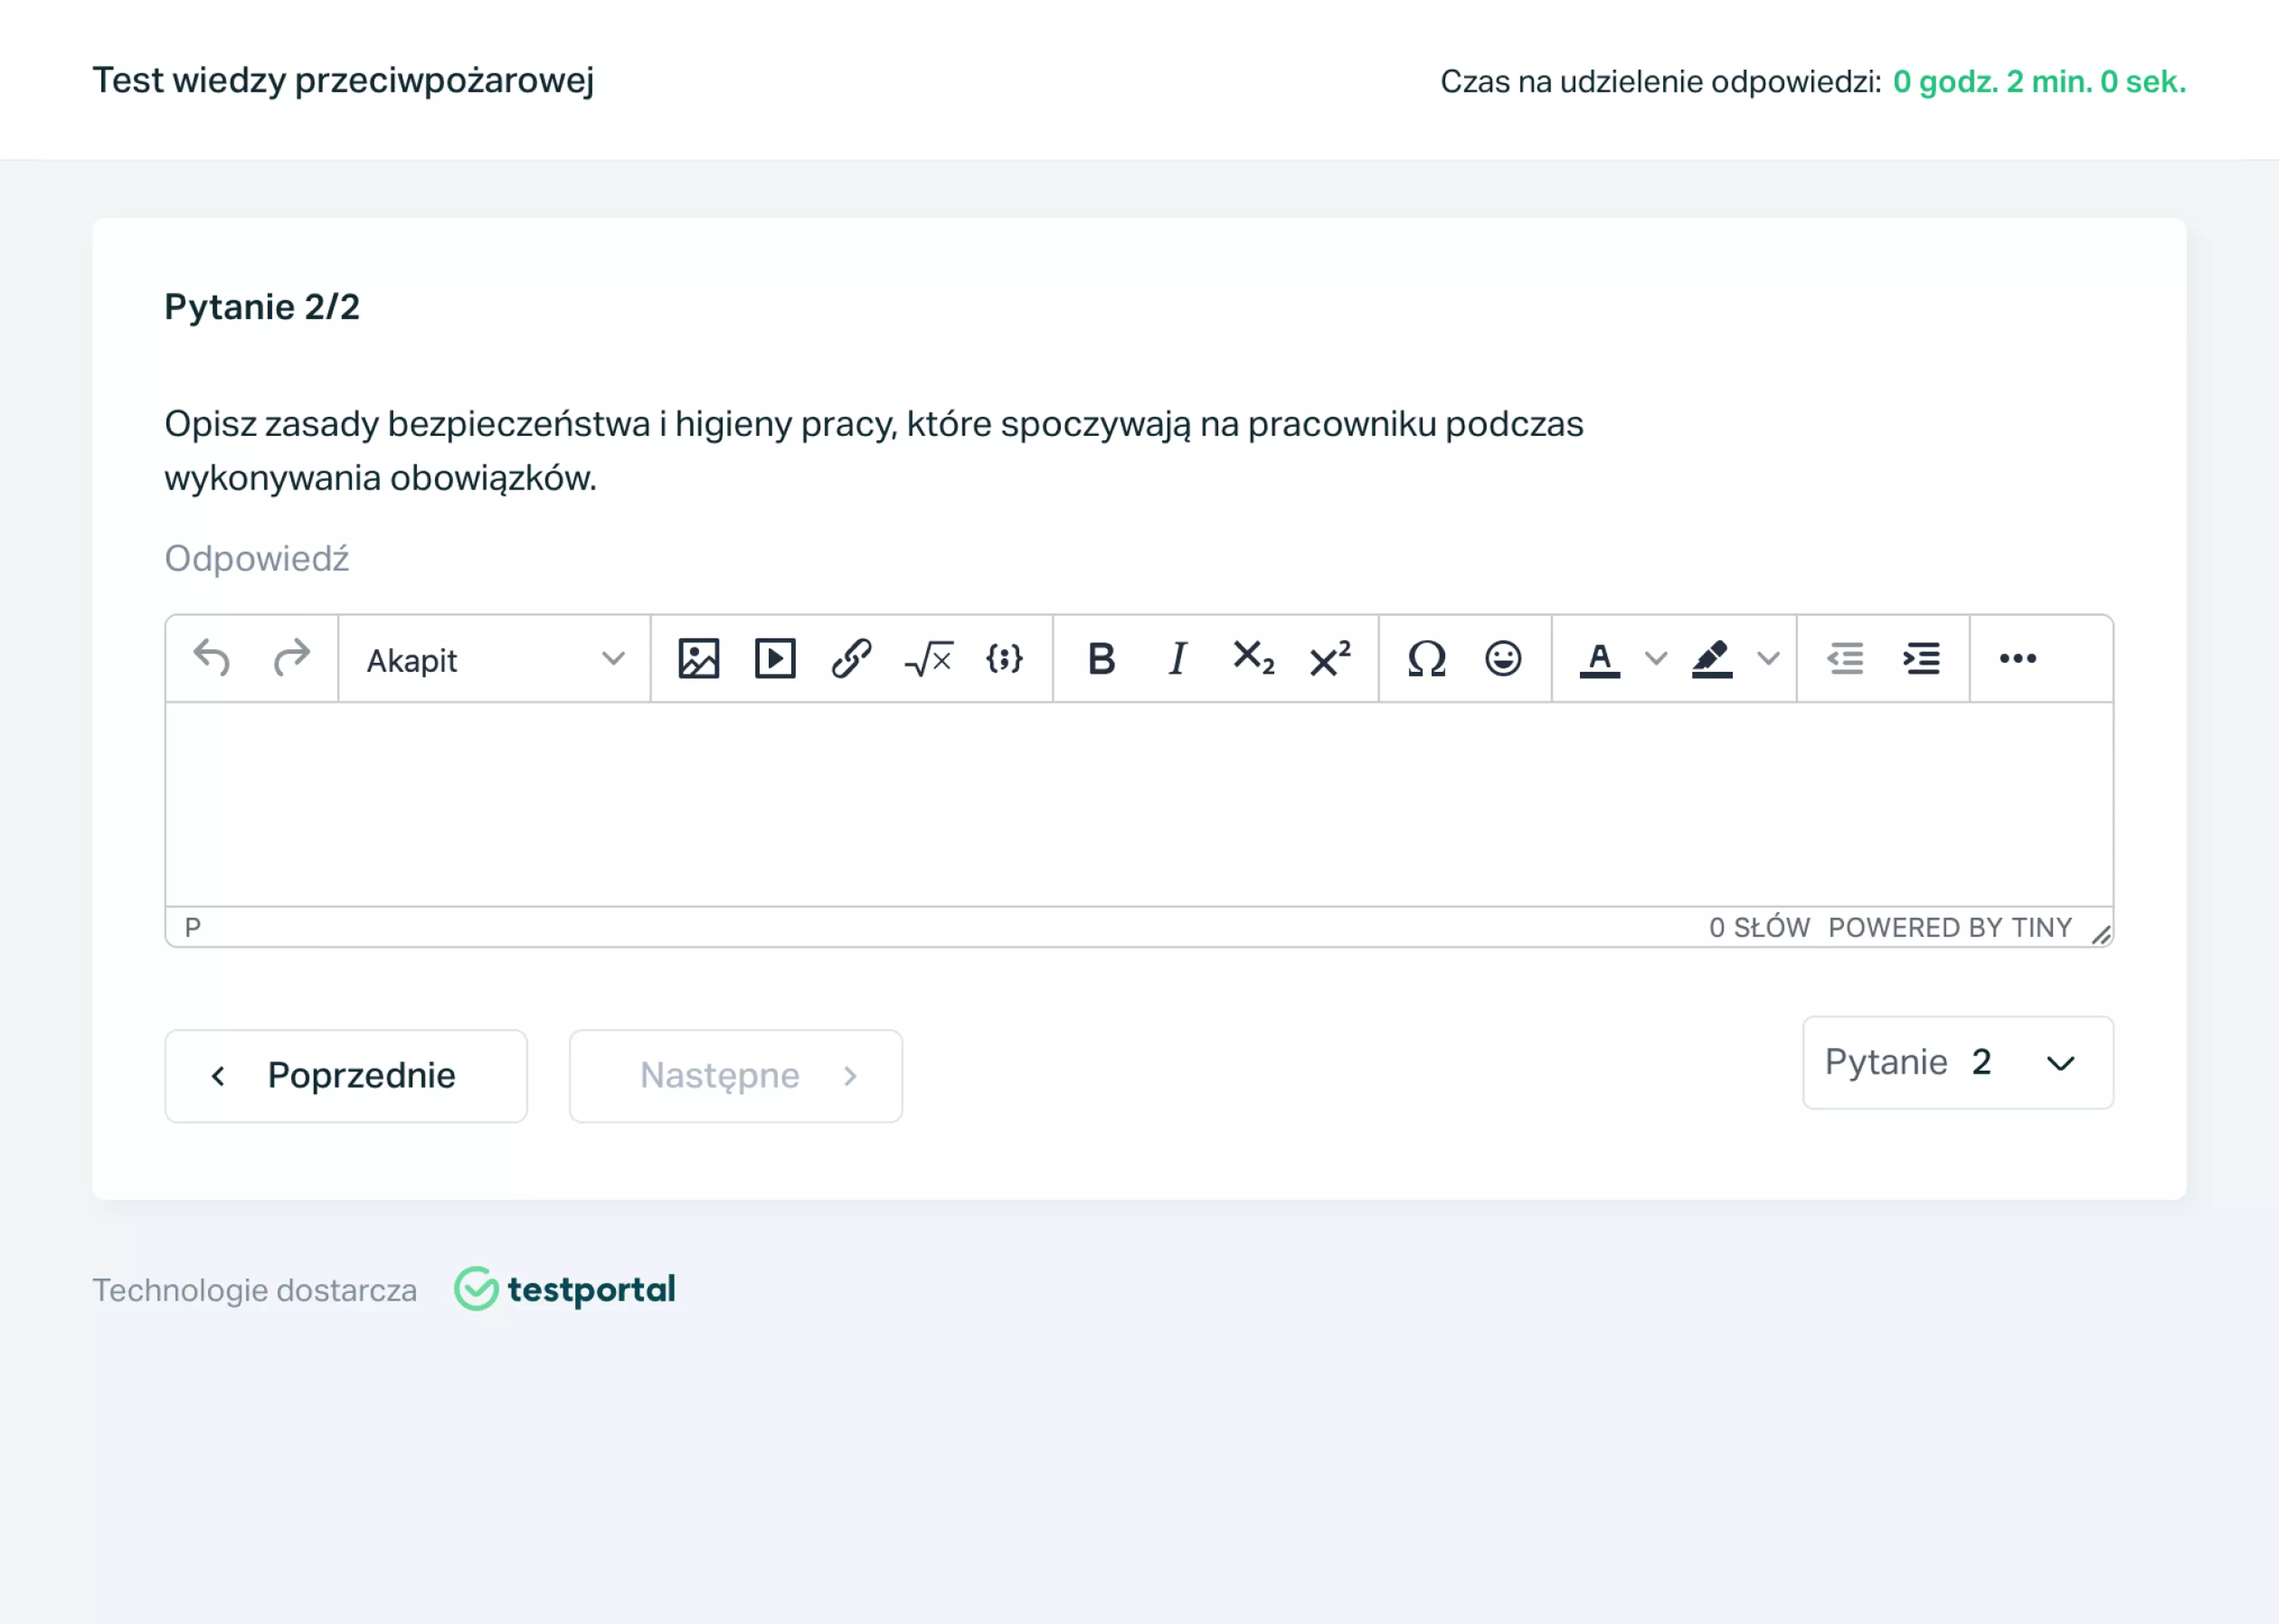Image resolution: width=2279 pixels, height=1624 pixels.
Task: Open the POWERED BY TINY link
Action: 1950,928
